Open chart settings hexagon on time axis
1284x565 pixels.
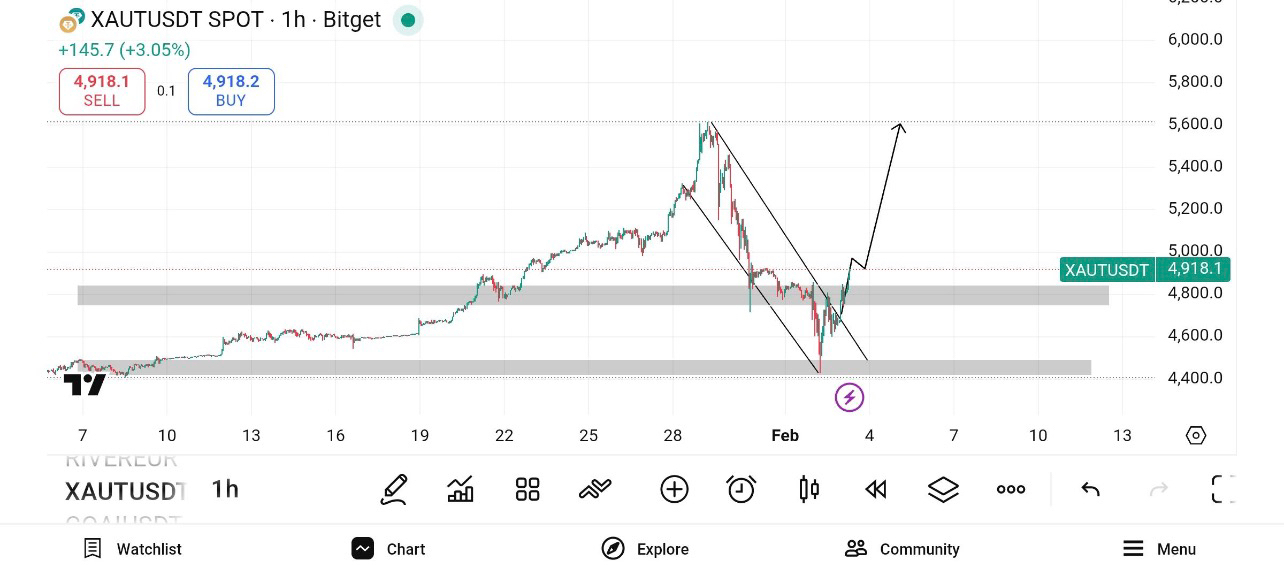pyautogui.click(x=1195, y=435)
